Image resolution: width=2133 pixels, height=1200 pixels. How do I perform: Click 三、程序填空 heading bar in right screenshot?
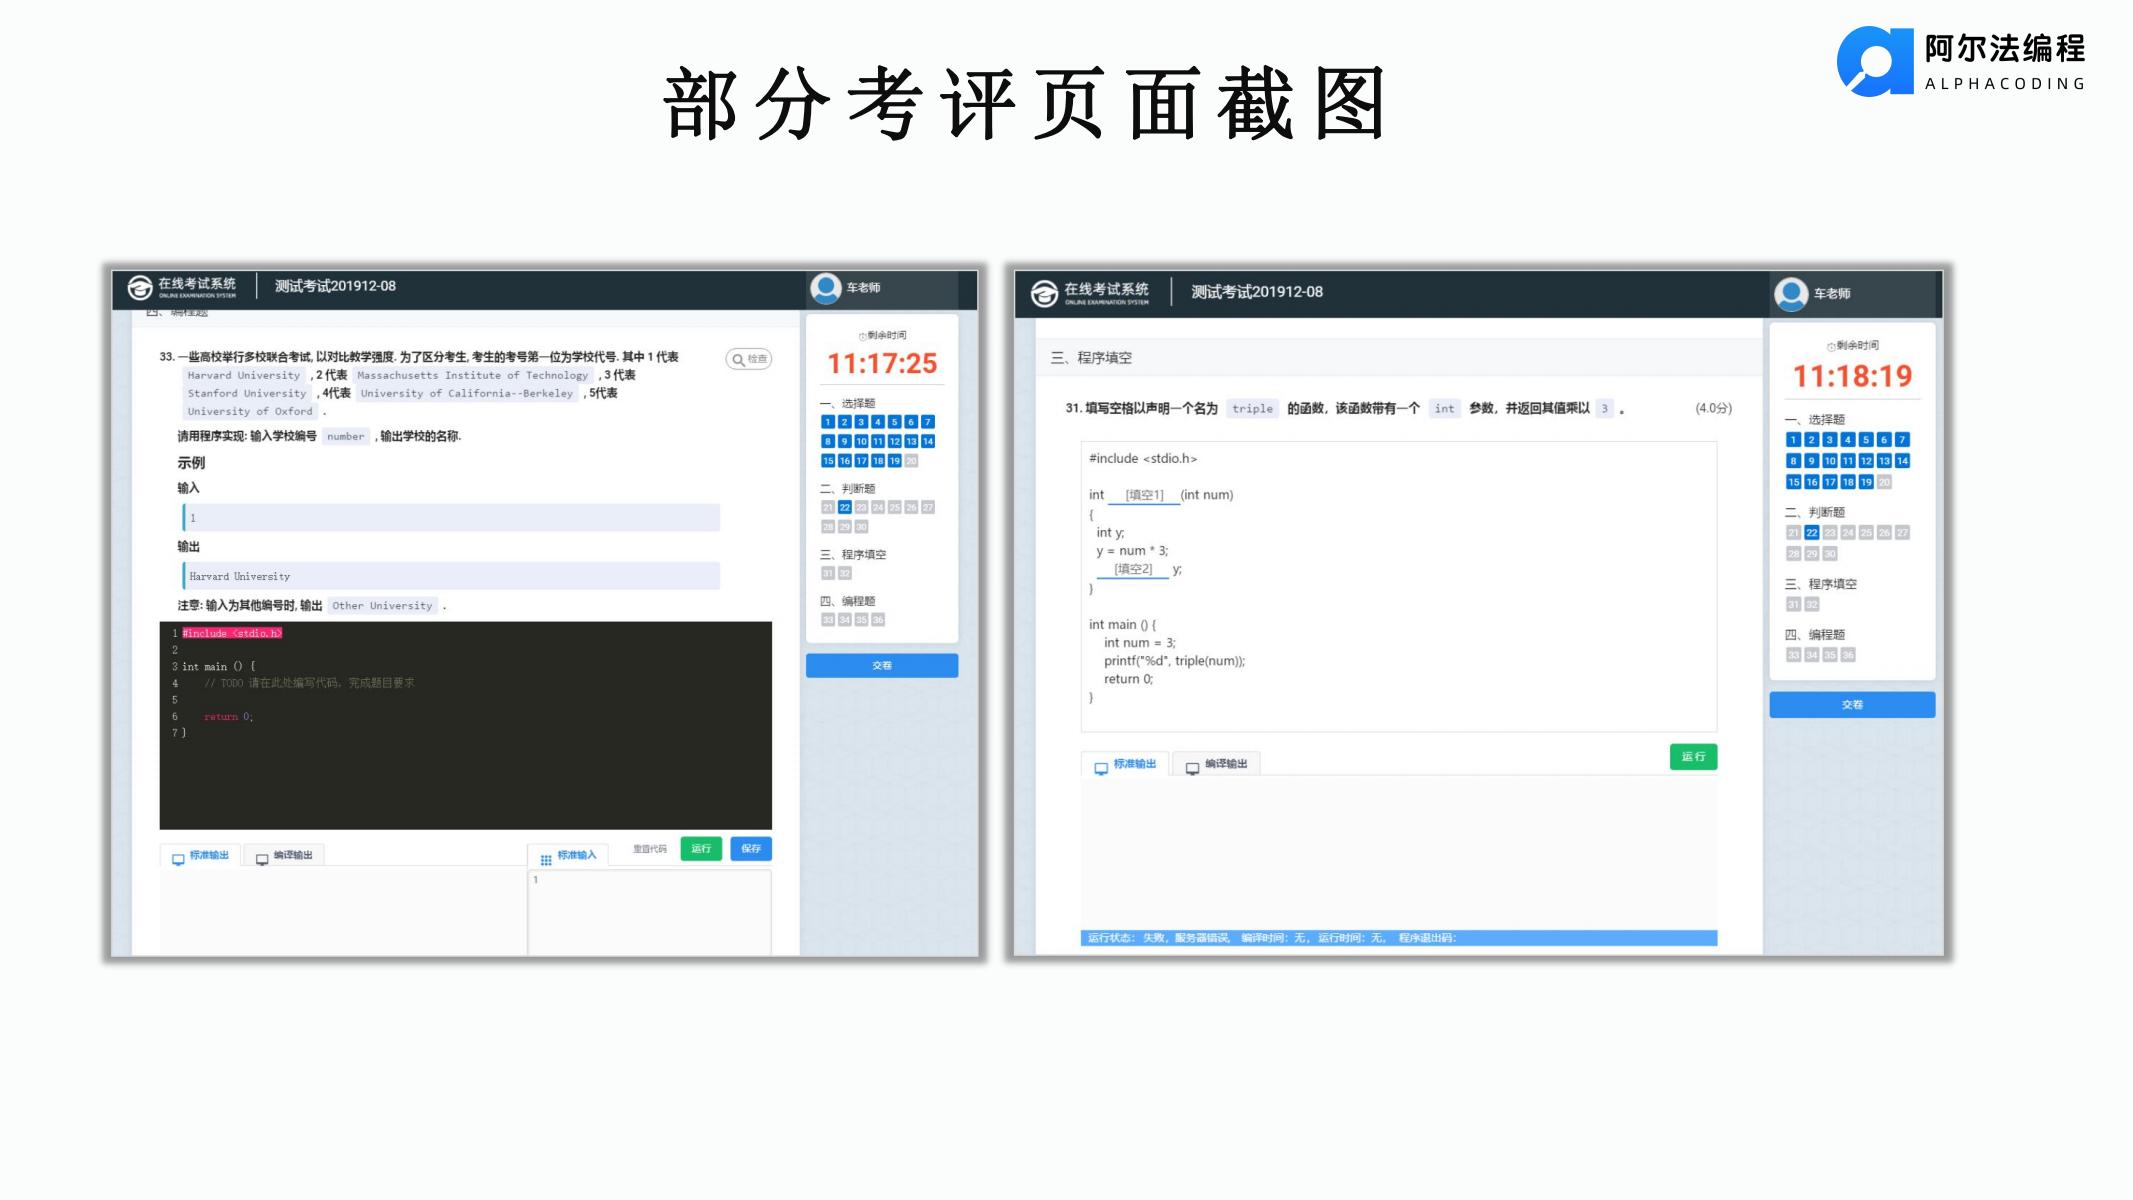1399,358
